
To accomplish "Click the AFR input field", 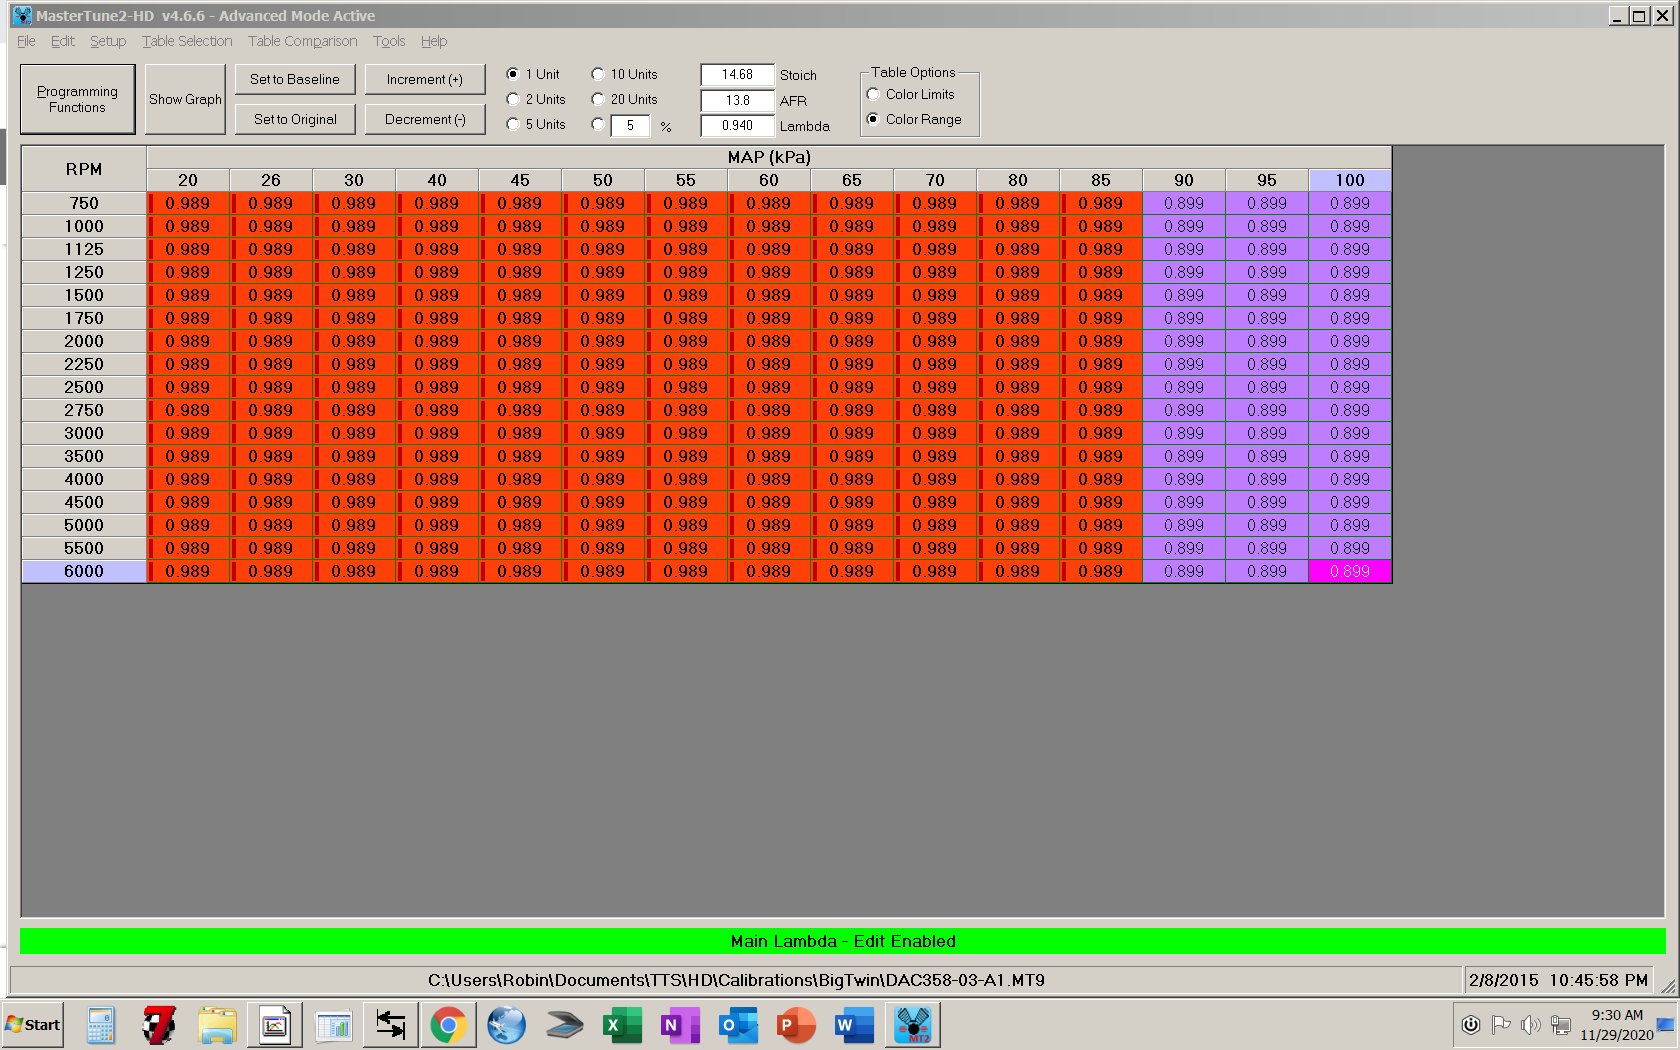I will click(x=737, y=101).
